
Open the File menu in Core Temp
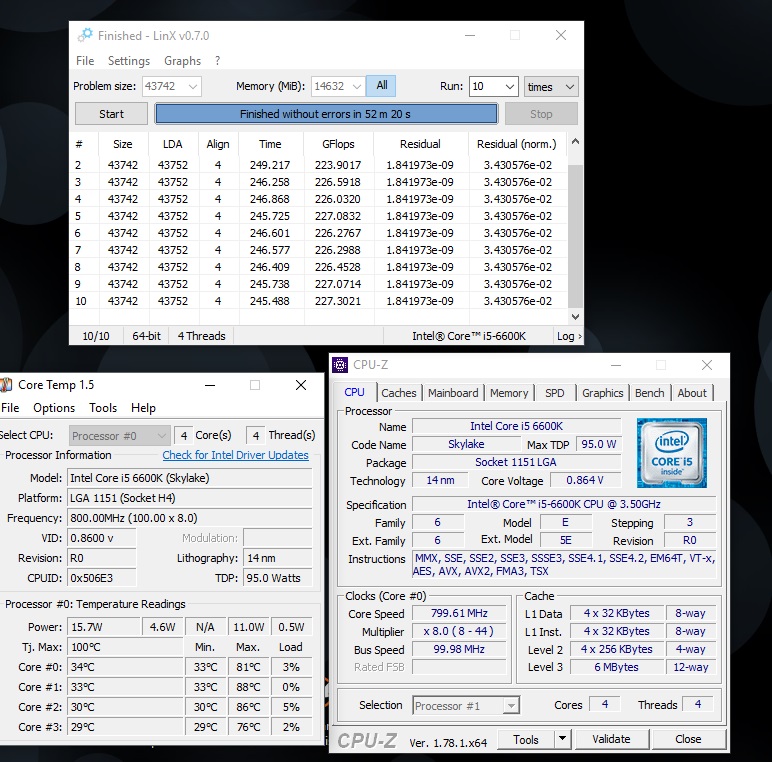tap(10, 408)
